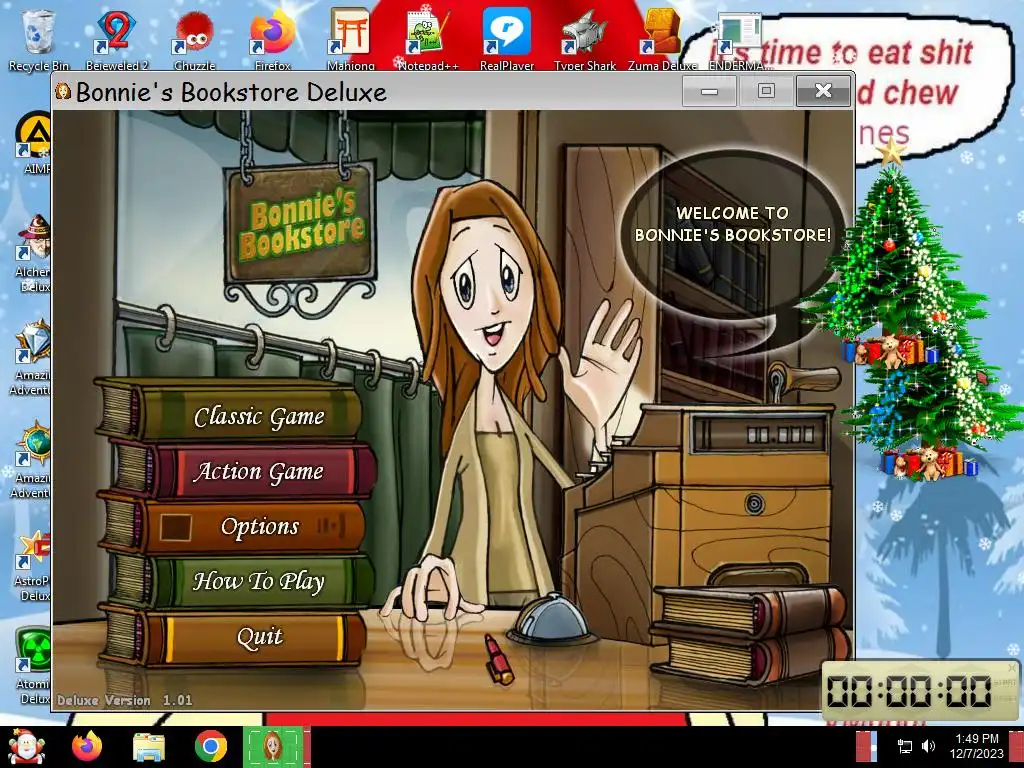Select Bonnie's Bookstore taskbar button
The width and height of the screenshot is (1024, 768).
[273, 747]
